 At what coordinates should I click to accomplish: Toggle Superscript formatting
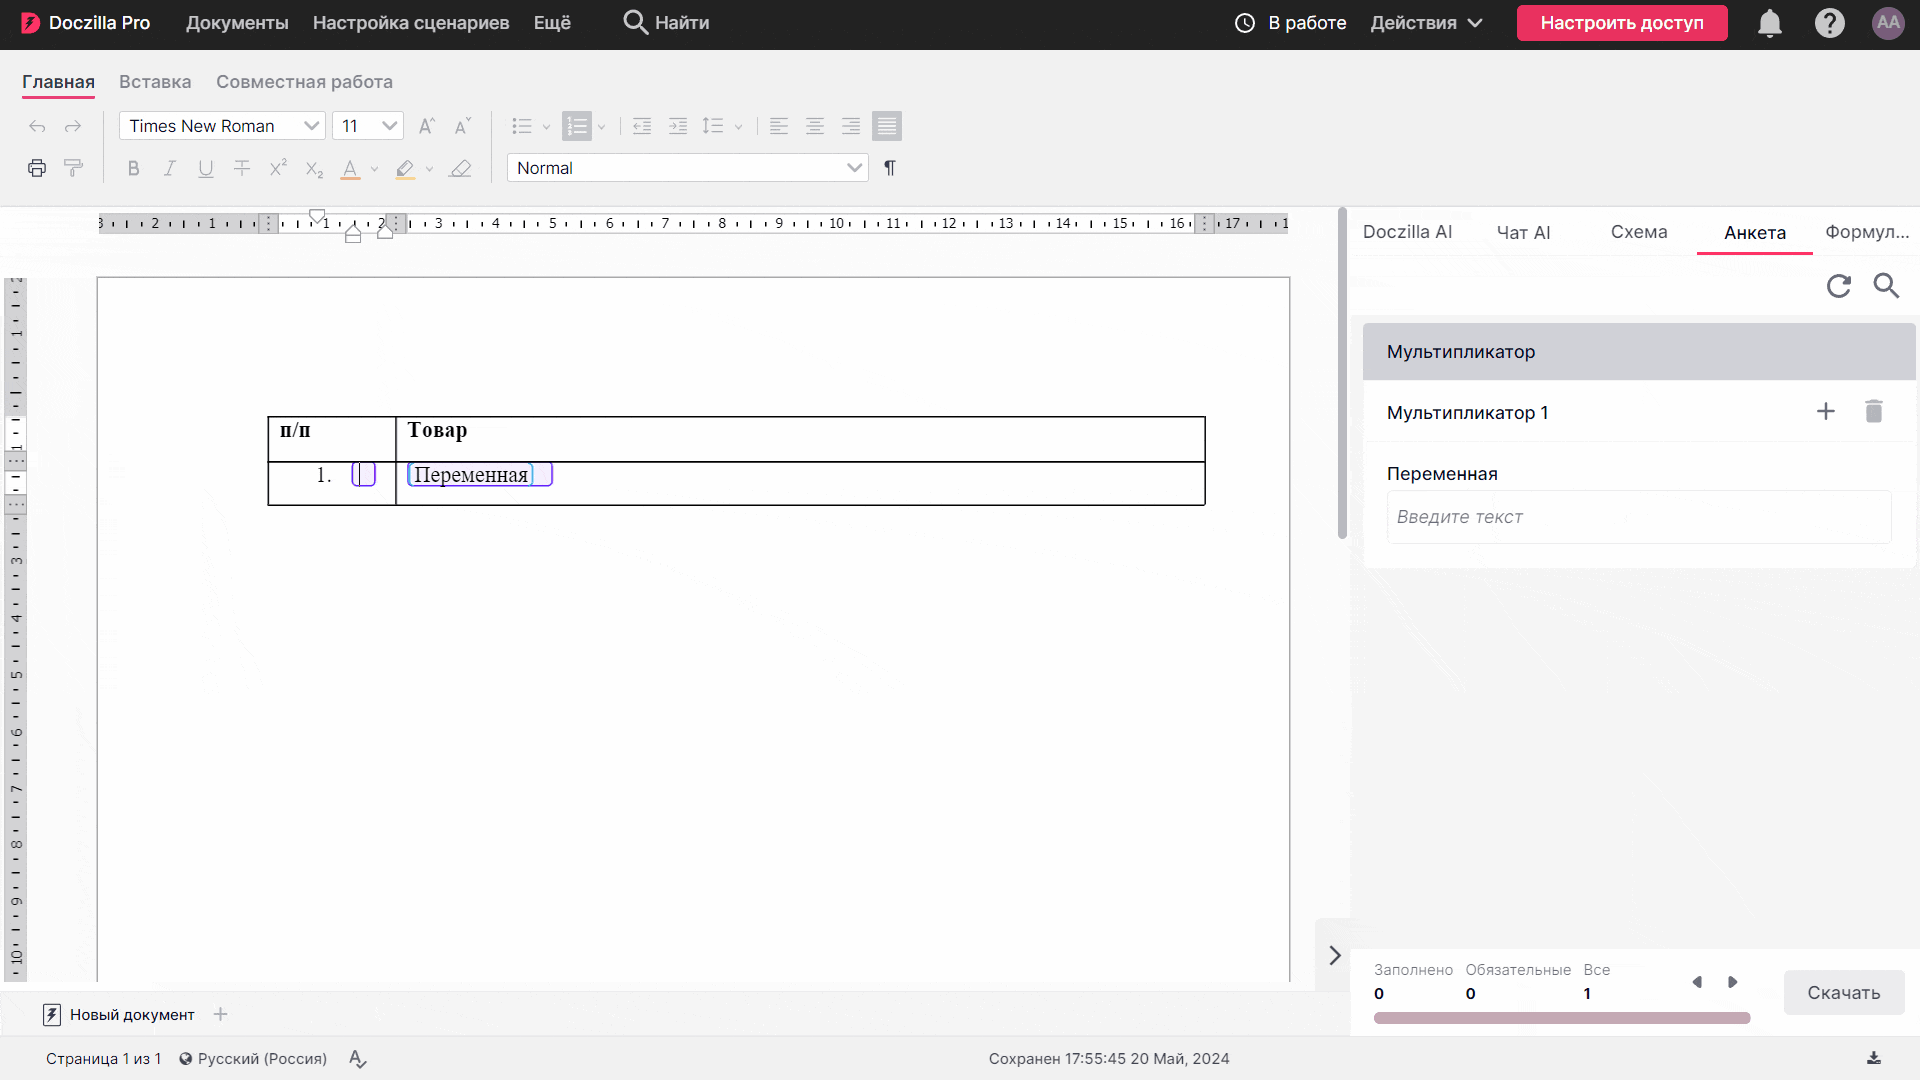point(278,168)
